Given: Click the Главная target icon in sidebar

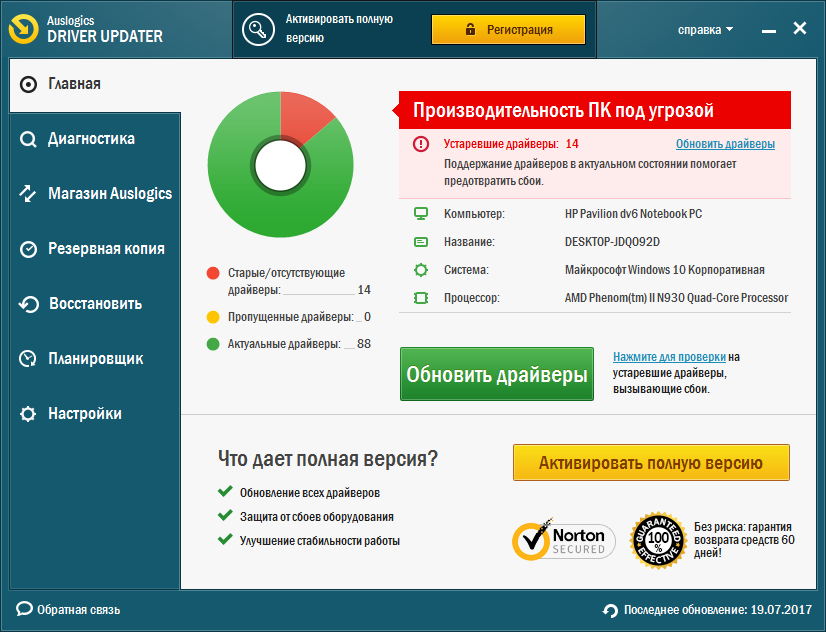Looking at the screenshot, I should click(x=28, y=84).
